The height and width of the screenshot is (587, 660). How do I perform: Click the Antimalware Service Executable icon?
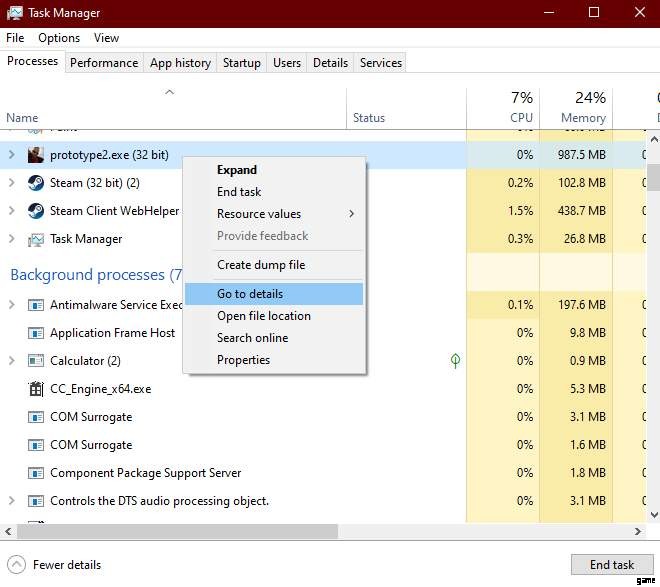[x=36, y=305]
